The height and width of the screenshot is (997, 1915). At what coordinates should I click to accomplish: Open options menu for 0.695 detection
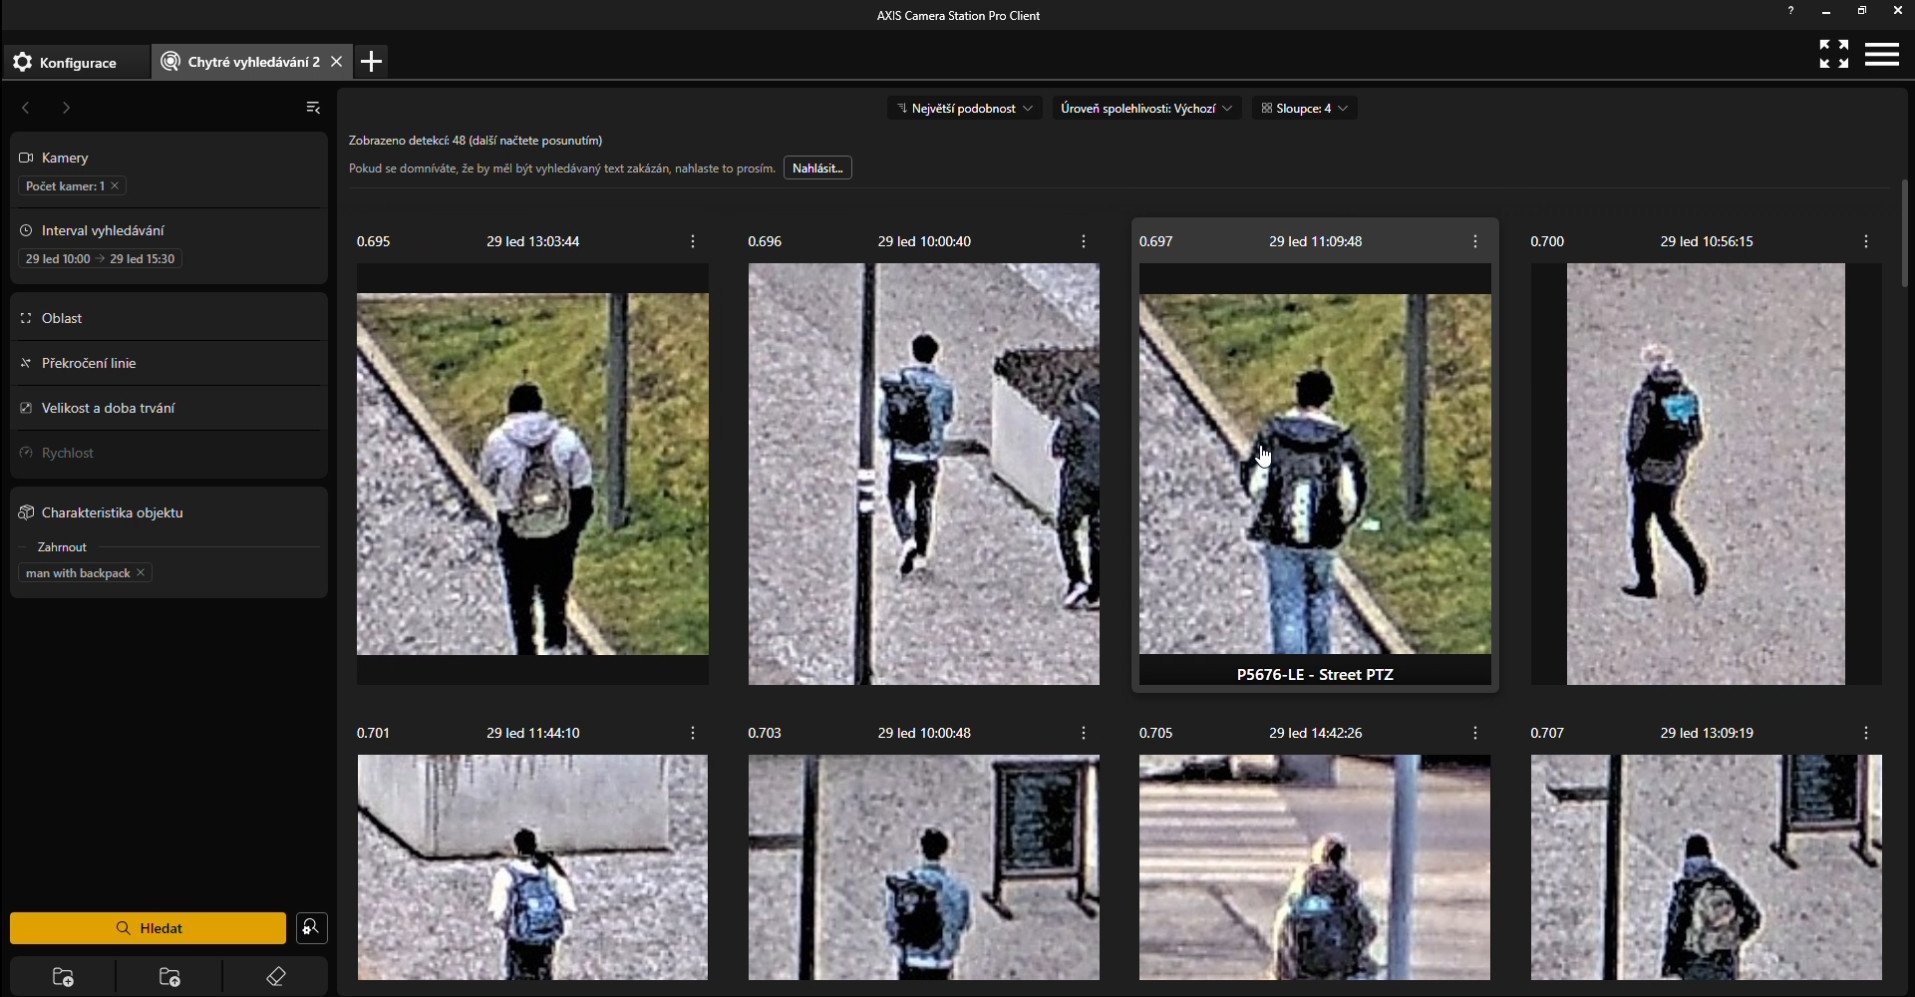click(x=693, y=242)
